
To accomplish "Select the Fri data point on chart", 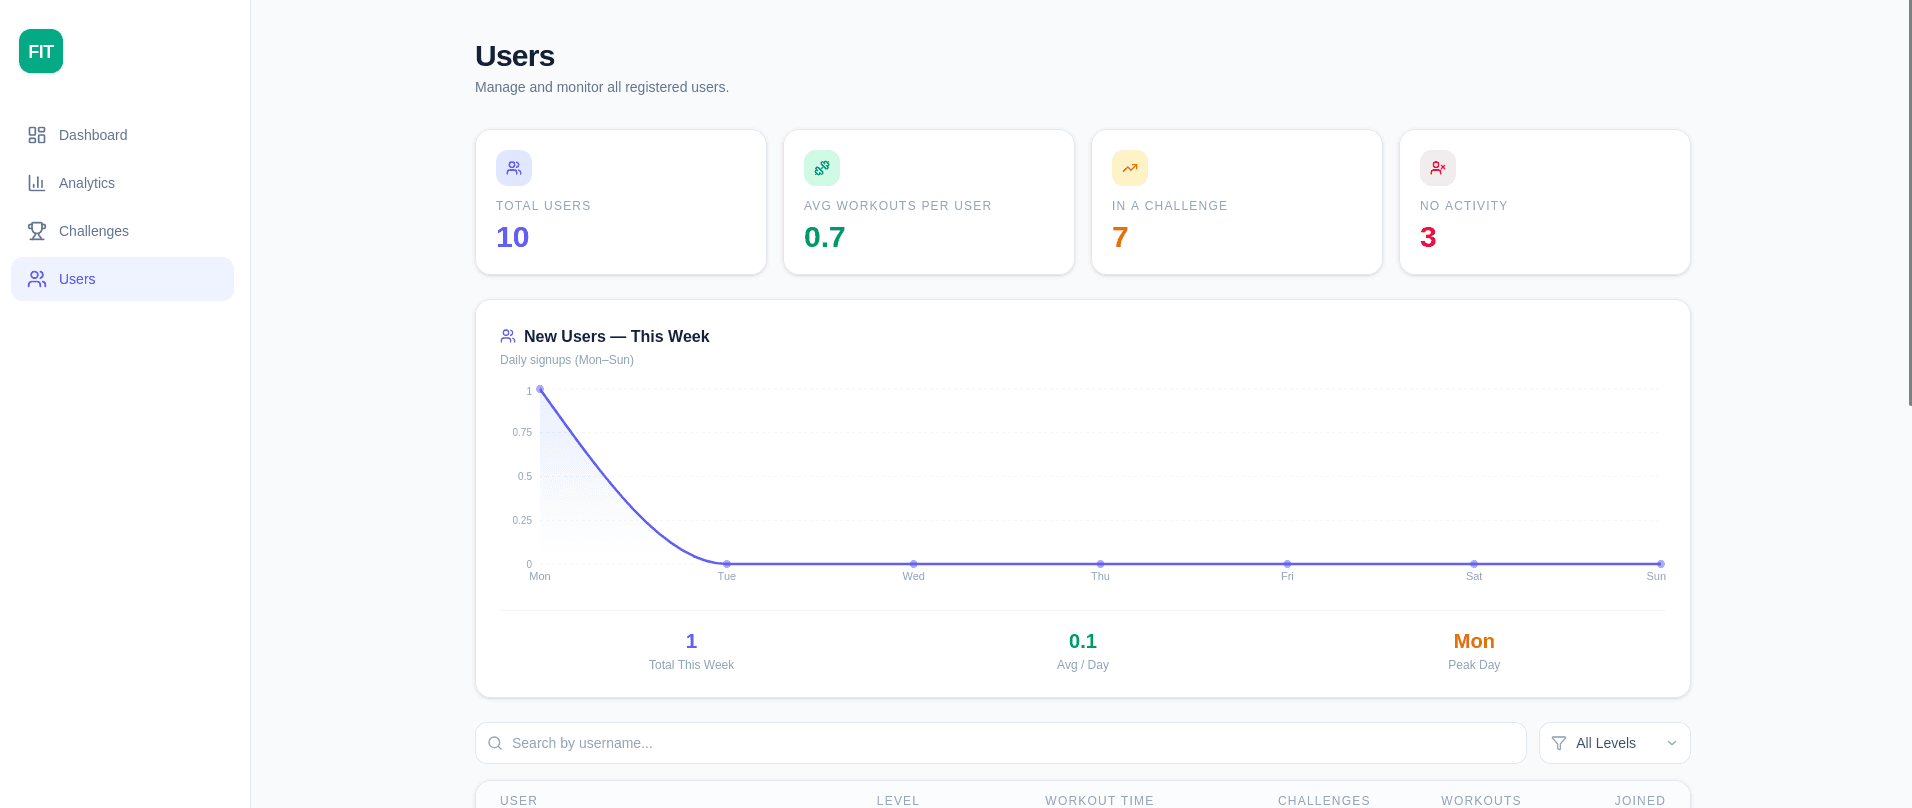I will [x=1287, y=564].
